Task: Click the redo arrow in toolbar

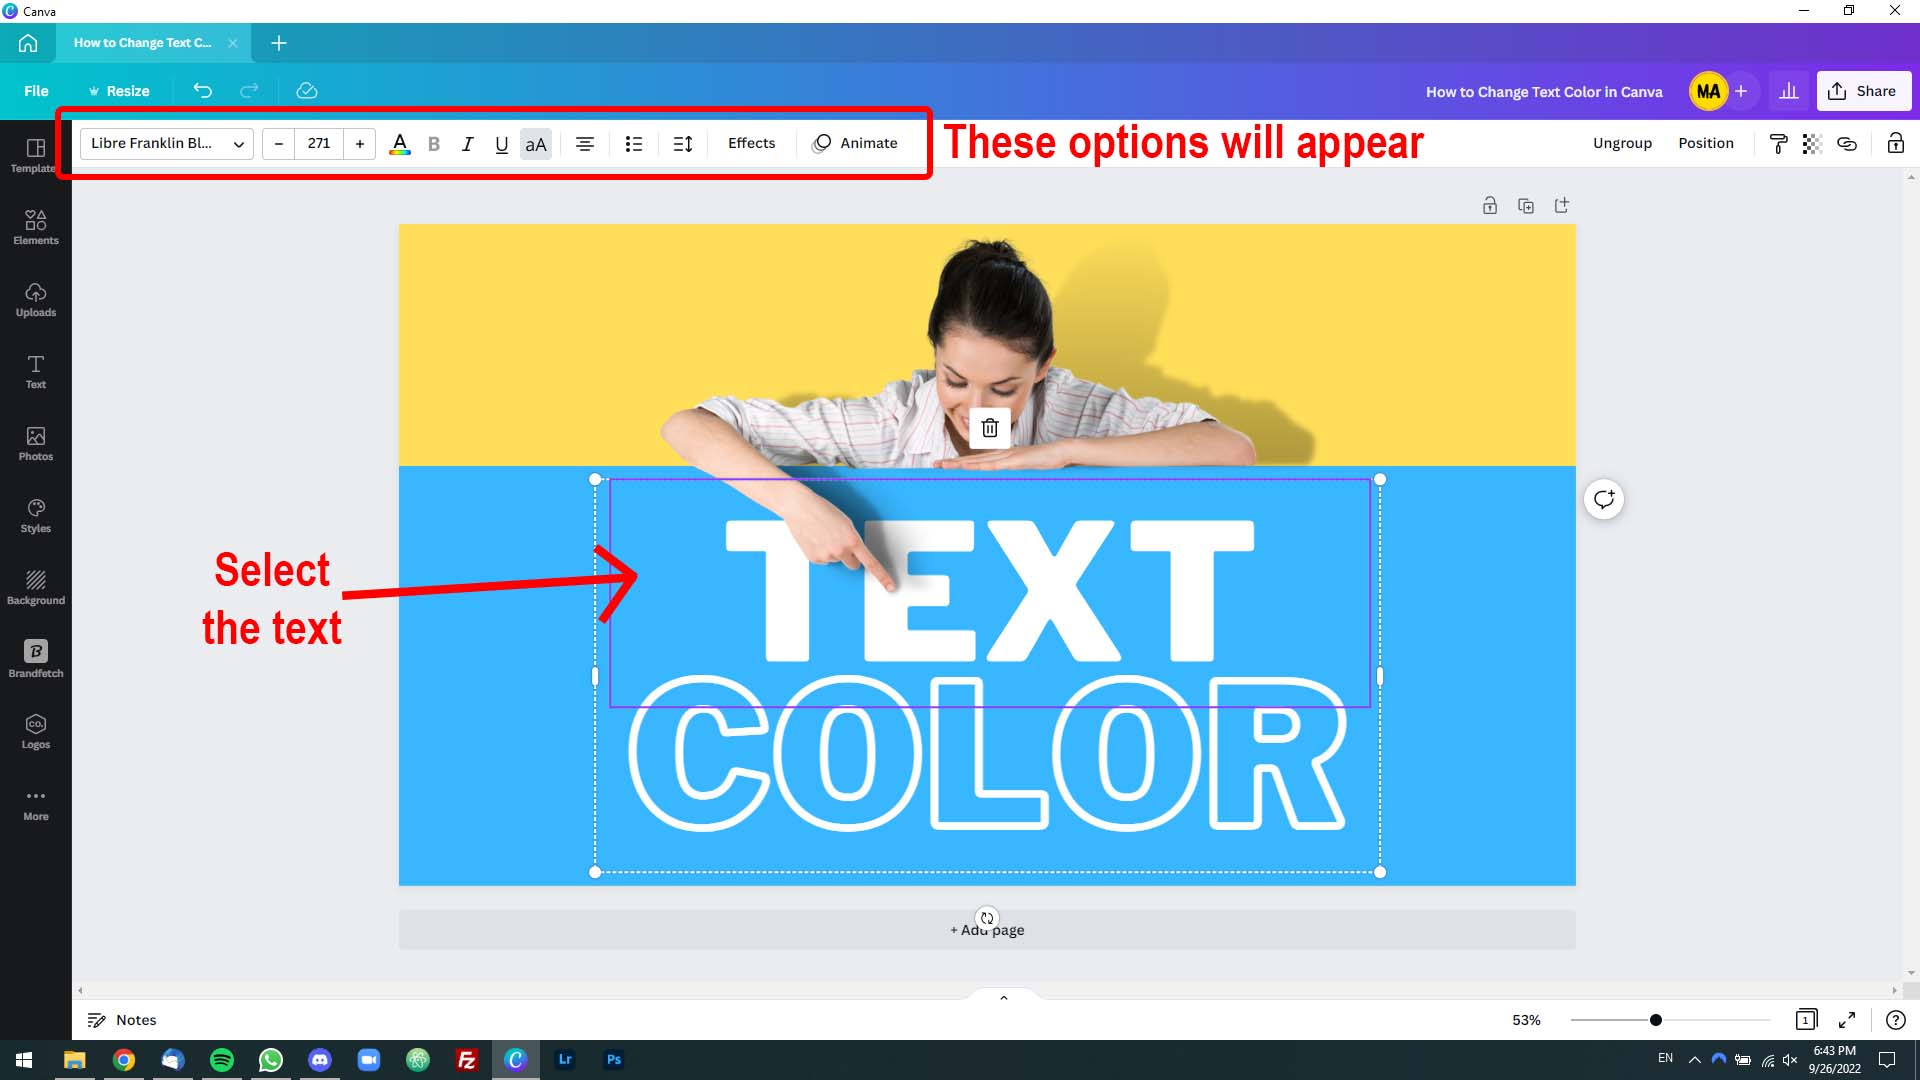Action: [x=249, y=90]
